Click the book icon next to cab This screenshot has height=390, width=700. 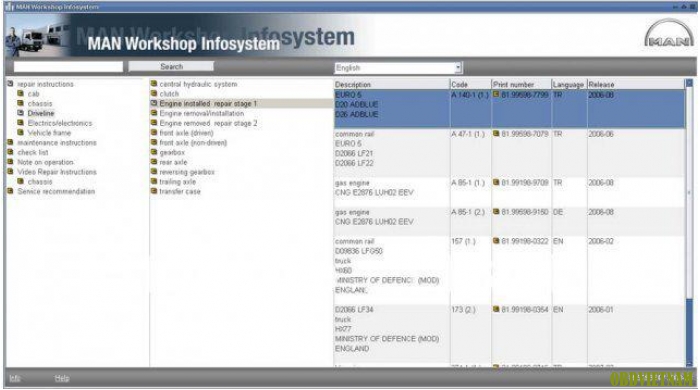coord(21,94)
